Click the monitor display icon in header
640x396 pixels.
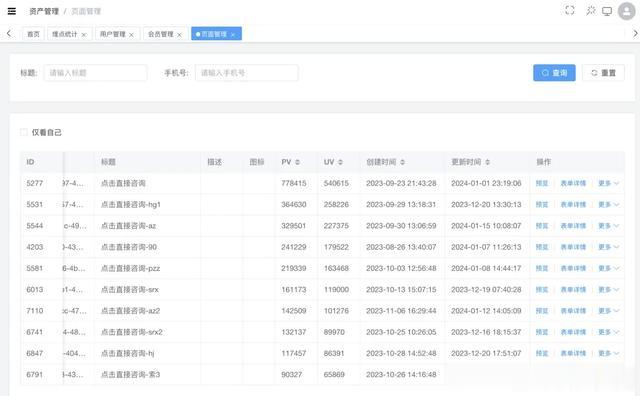click(x=607, y=11)
